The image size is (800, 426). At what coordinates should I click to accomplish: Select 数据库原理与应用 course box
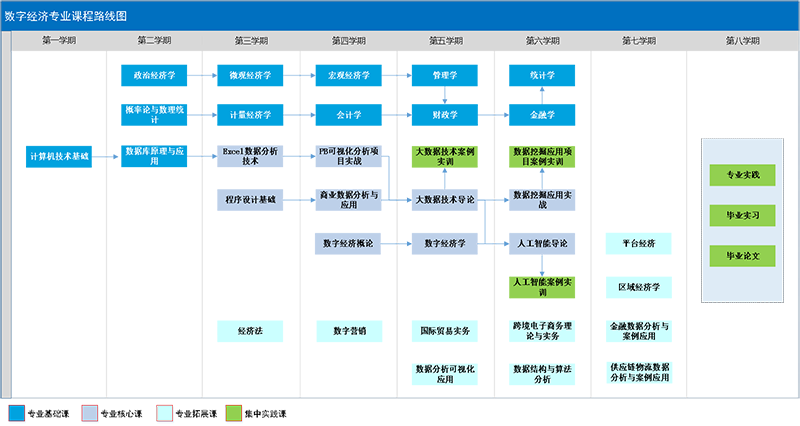(154, 156)
